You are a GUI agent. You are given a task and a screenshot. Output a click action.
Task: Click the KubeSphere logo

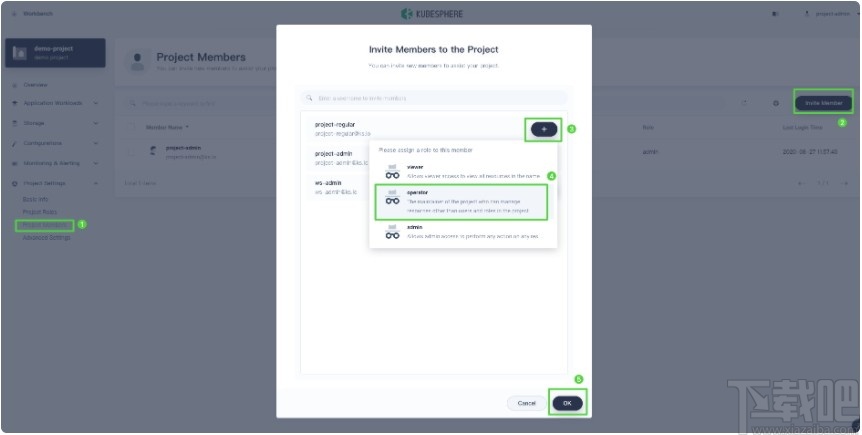pyautogui.click(x=433, y=14)
